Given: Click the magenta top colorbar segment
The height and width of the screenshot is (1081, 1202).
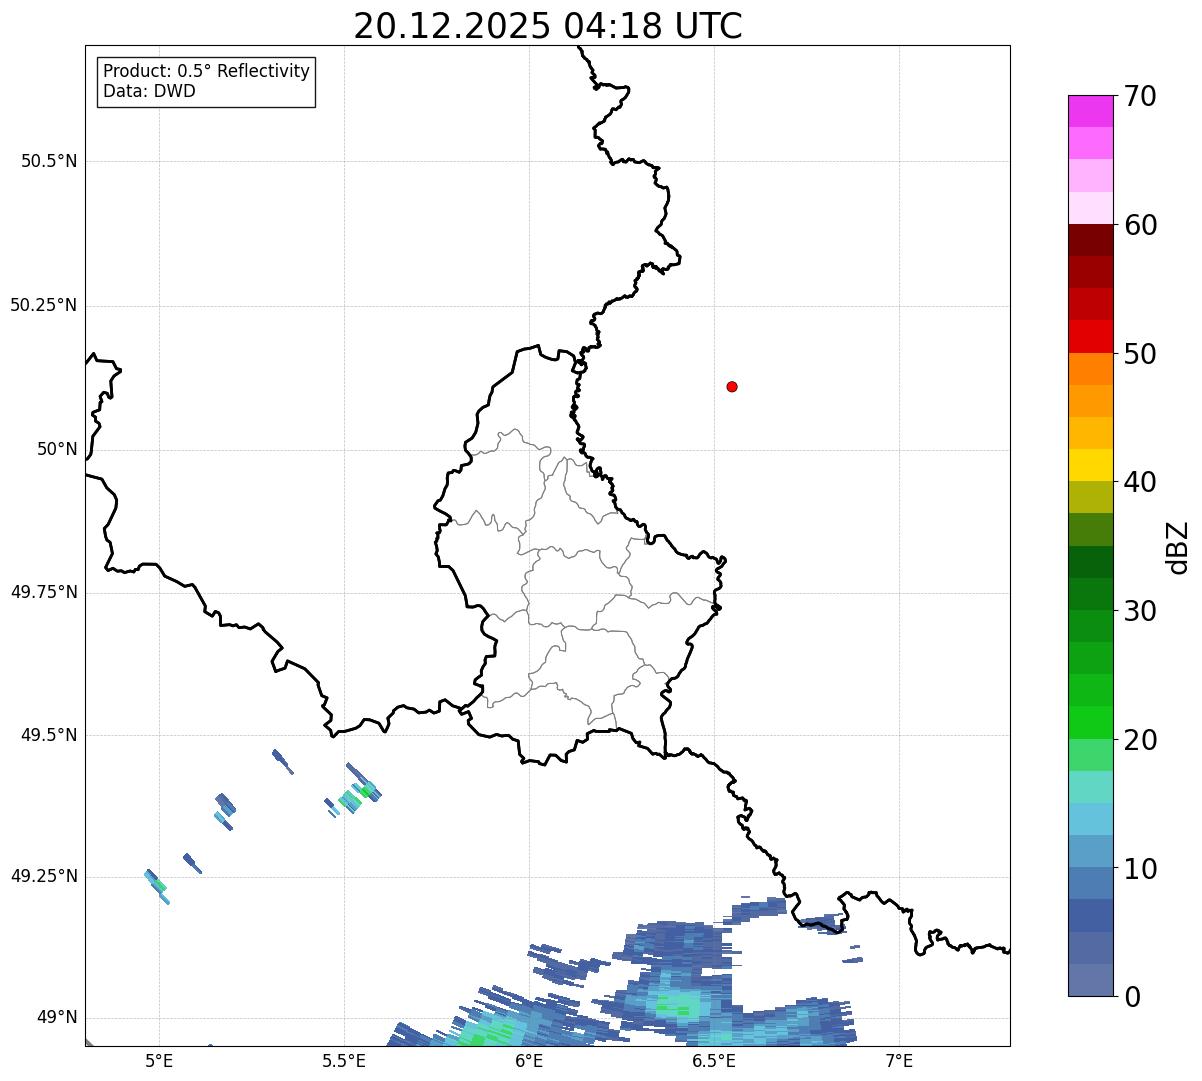Looking at the screenshot, I should (1090, 111).
